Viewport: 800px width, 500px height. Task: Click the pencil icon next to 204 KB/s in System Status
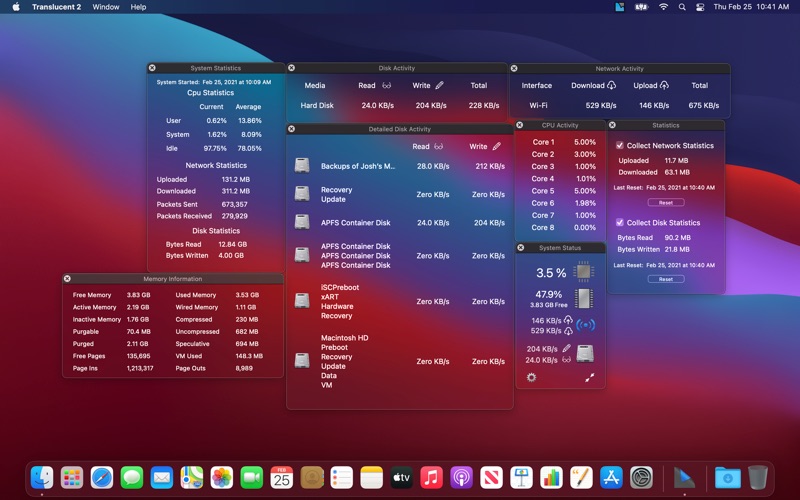point(566,348)
